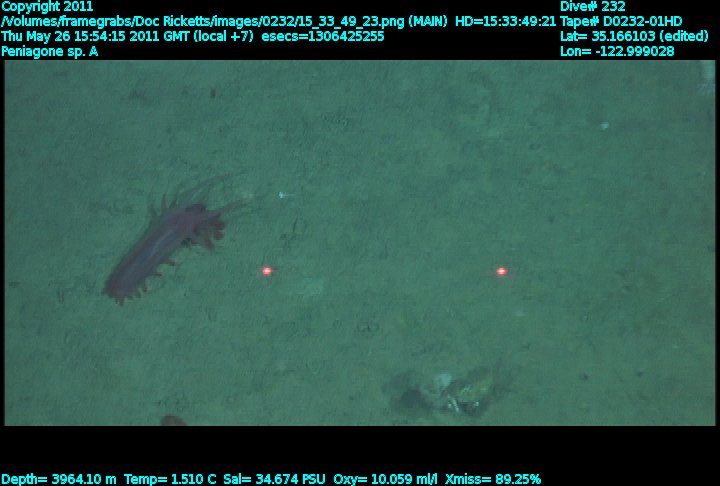Image resolution: width=720 pixels, height=486 pixels.
Task: Click the Dive# 232 text
Action: (592, 6)
